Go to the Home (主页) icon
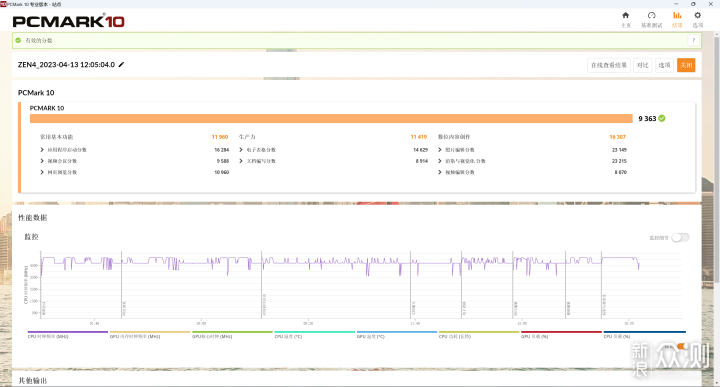Image resolution: width=720 pixels, height=387 pixels. click(x=625, y=16)
